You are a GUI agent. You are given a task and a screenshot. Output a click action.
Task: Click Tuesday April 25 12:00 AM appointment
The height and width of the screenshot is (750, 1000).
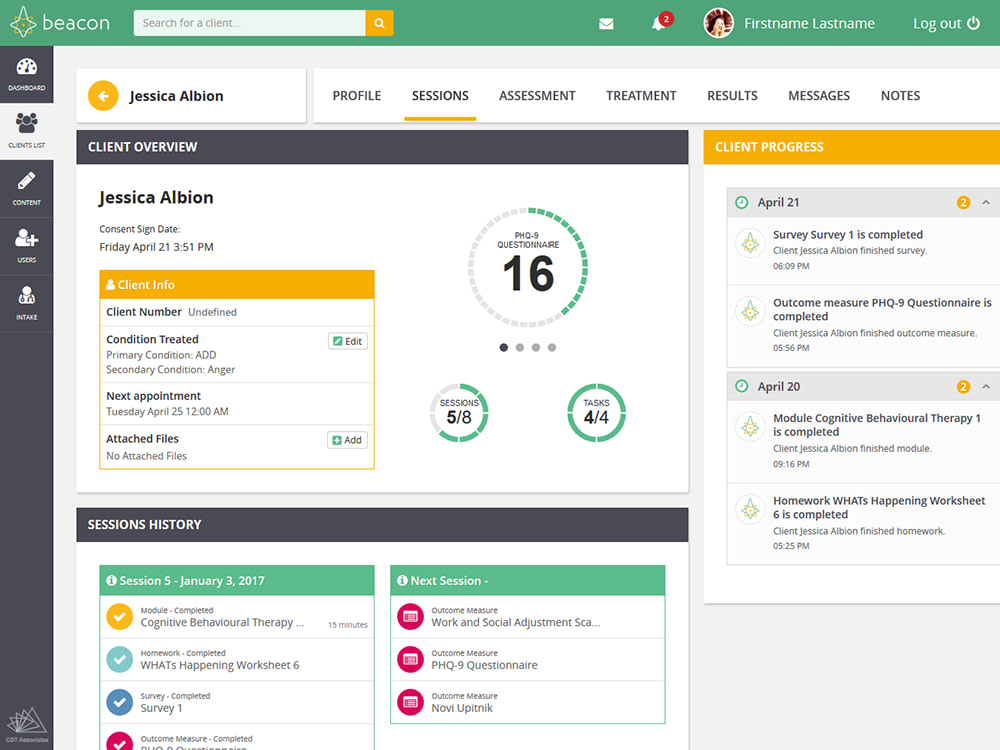click(x=167, y=411)
